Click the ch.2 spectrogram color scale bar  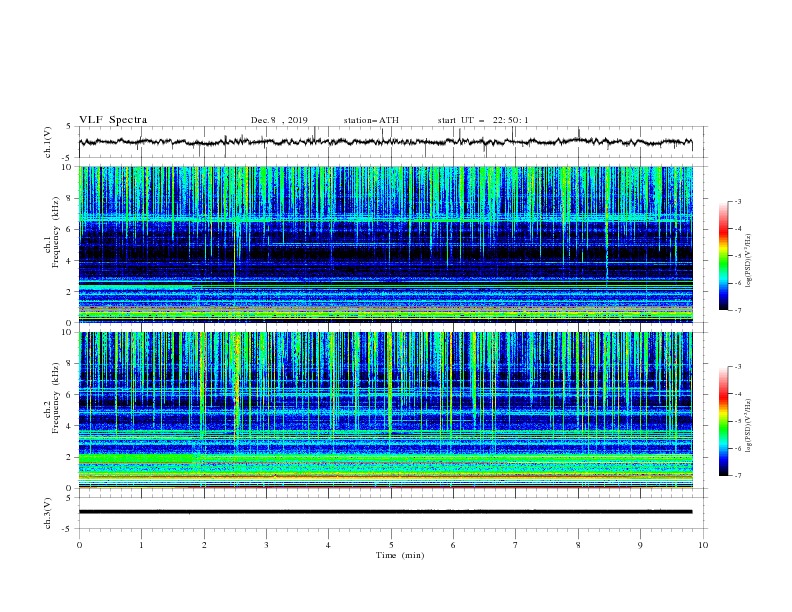tap(724, 421)
